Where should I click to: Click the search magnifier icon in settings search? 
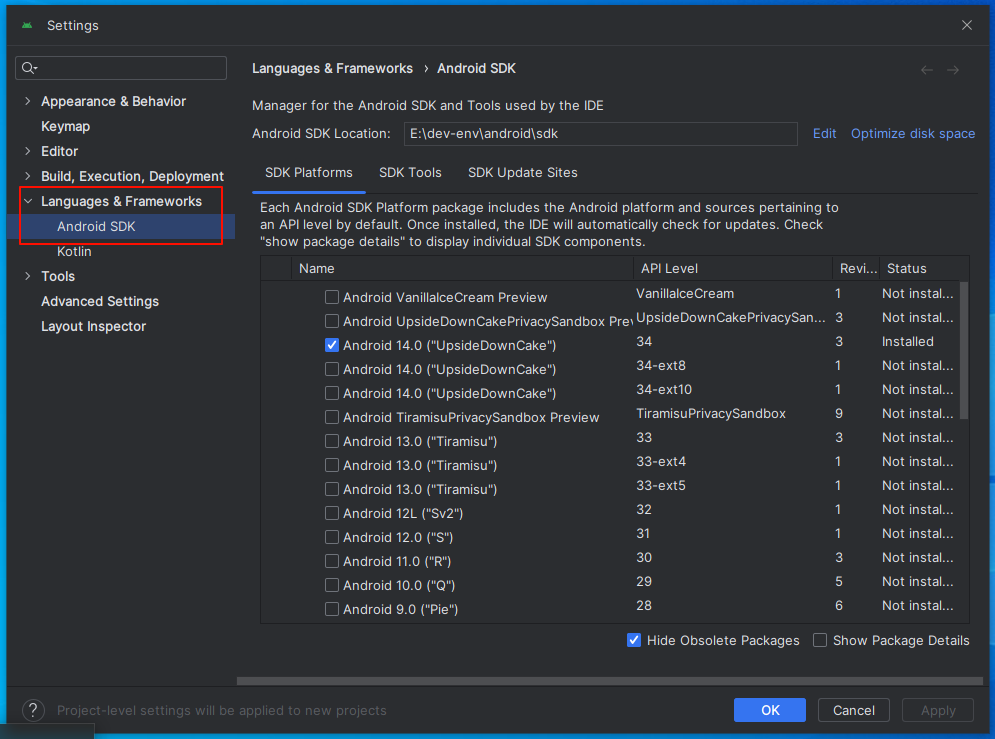[x=29, y=68]
